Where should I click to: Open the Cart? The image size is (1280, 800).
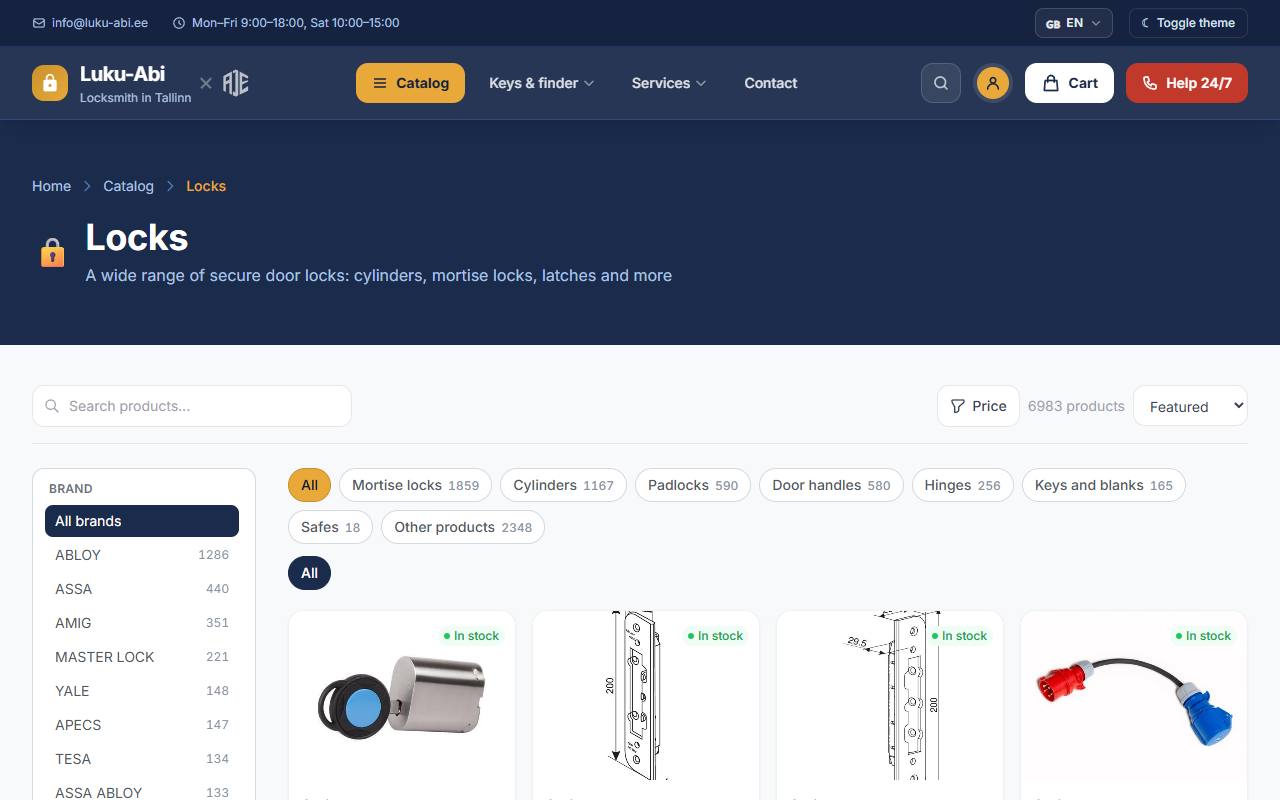[1069, 83]
